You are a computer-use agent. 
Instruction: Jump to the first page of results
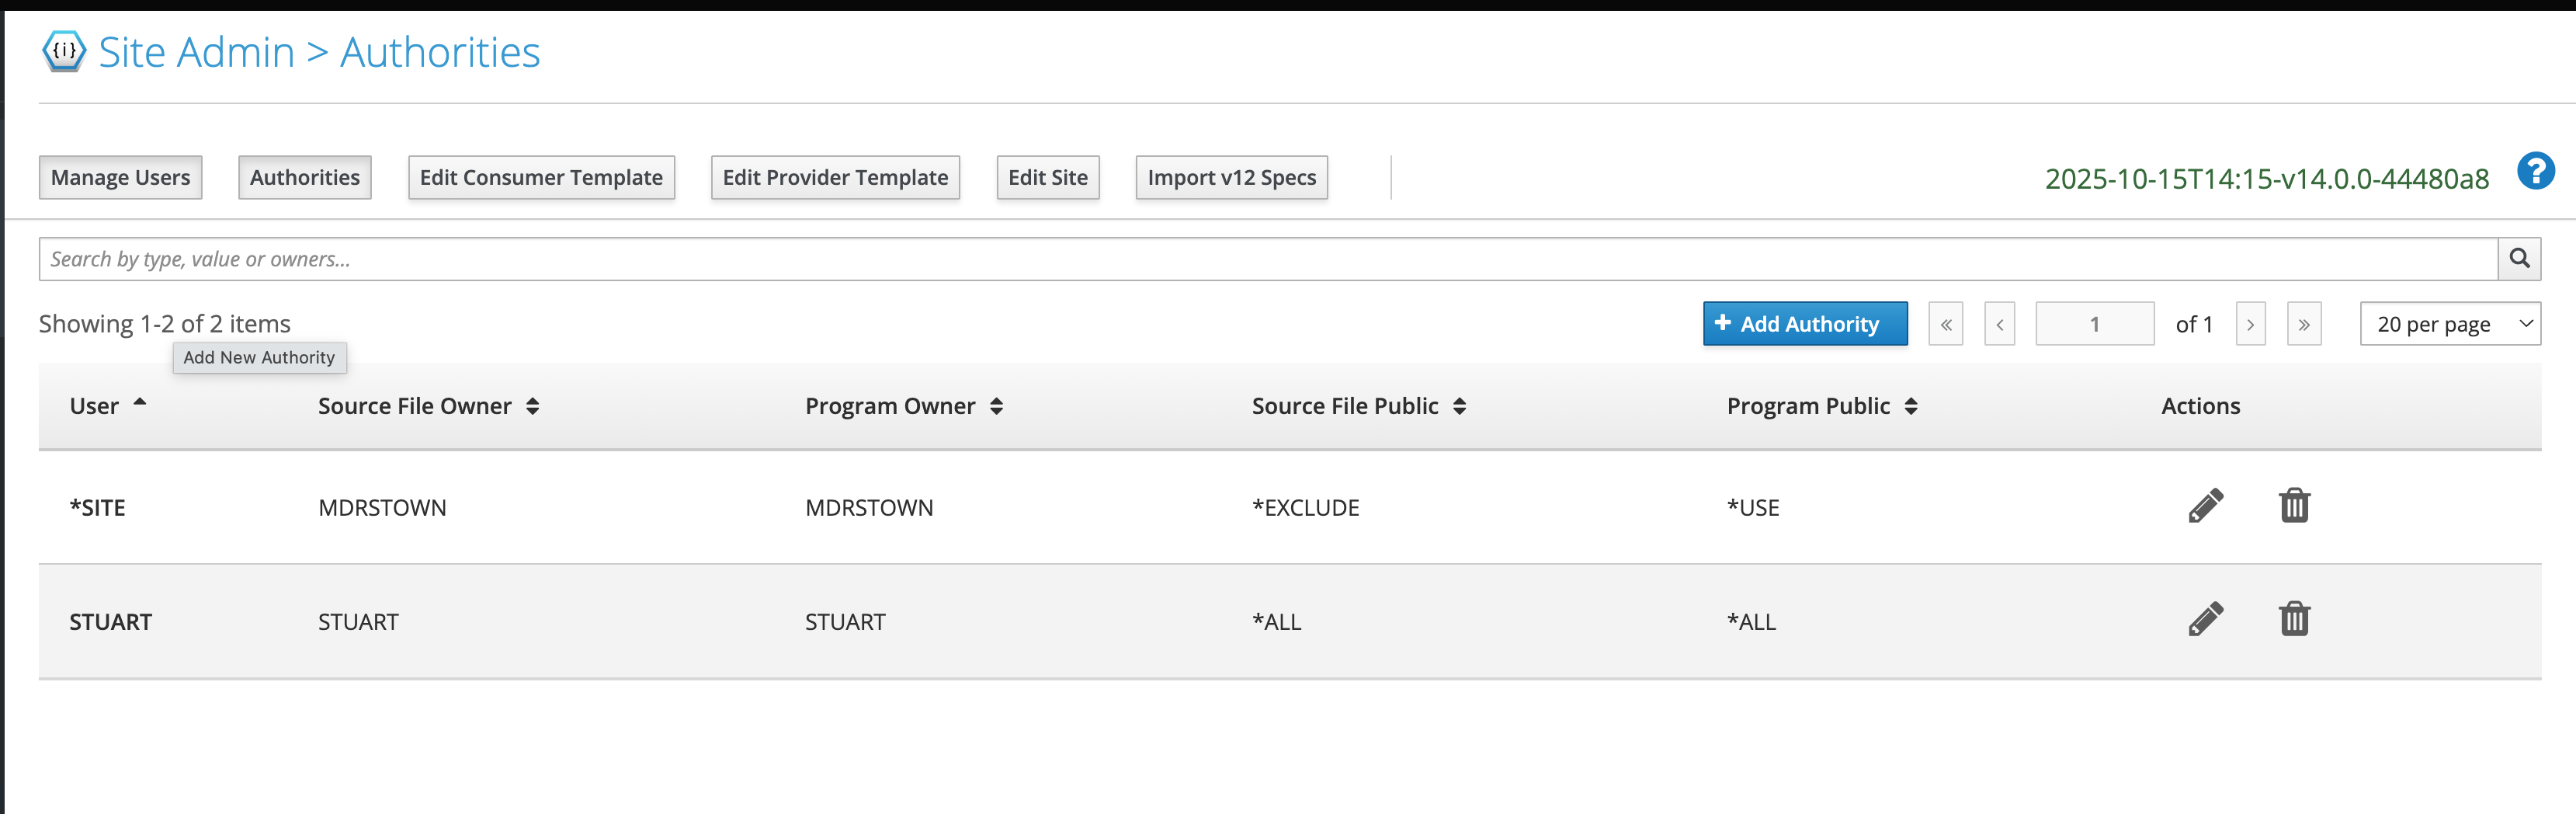coord(1946,324)
